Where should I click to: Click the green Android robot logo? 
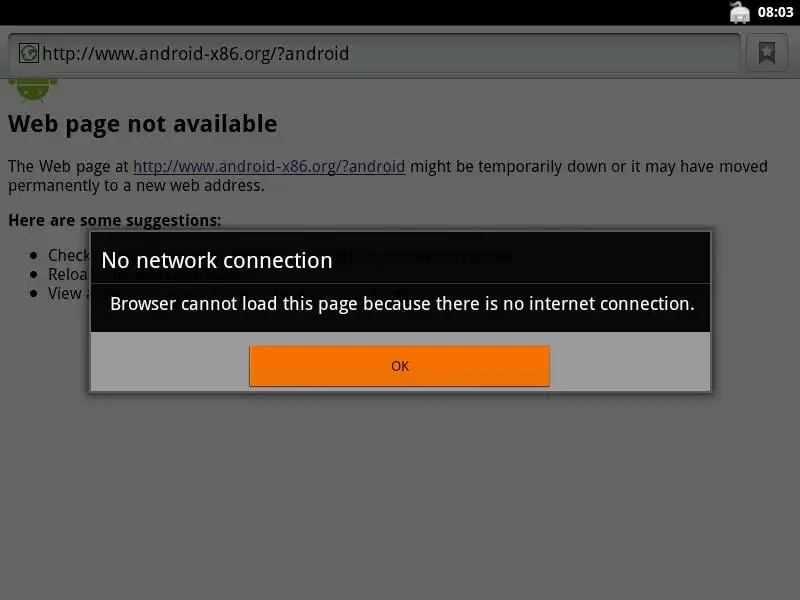point(33,90)
